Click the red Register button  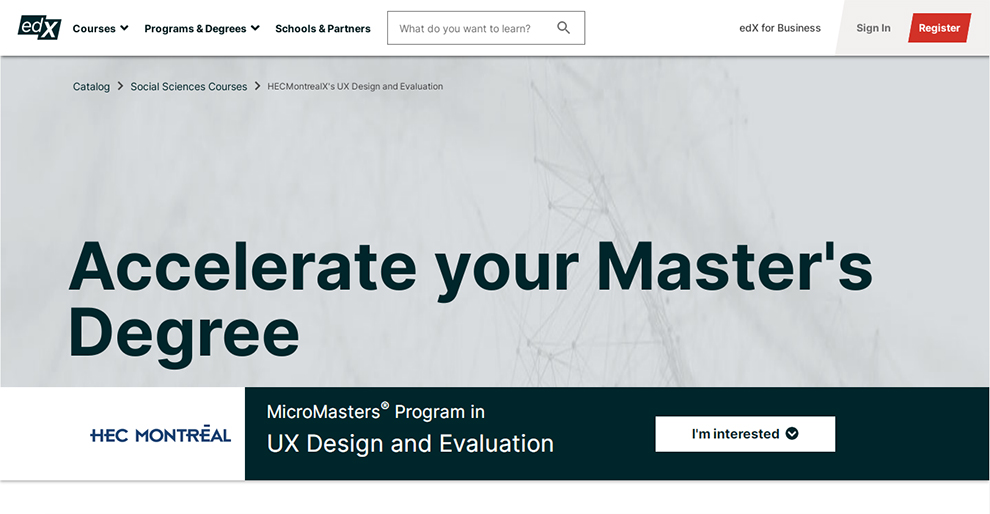click(939, 28)
